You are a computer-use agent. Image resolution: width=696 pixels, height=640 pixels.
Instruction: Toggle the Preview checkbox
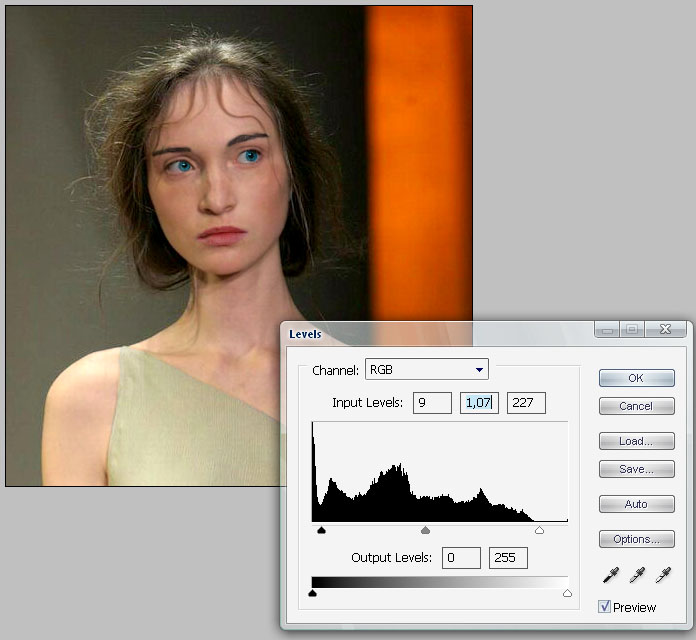(x=604, y=606)
